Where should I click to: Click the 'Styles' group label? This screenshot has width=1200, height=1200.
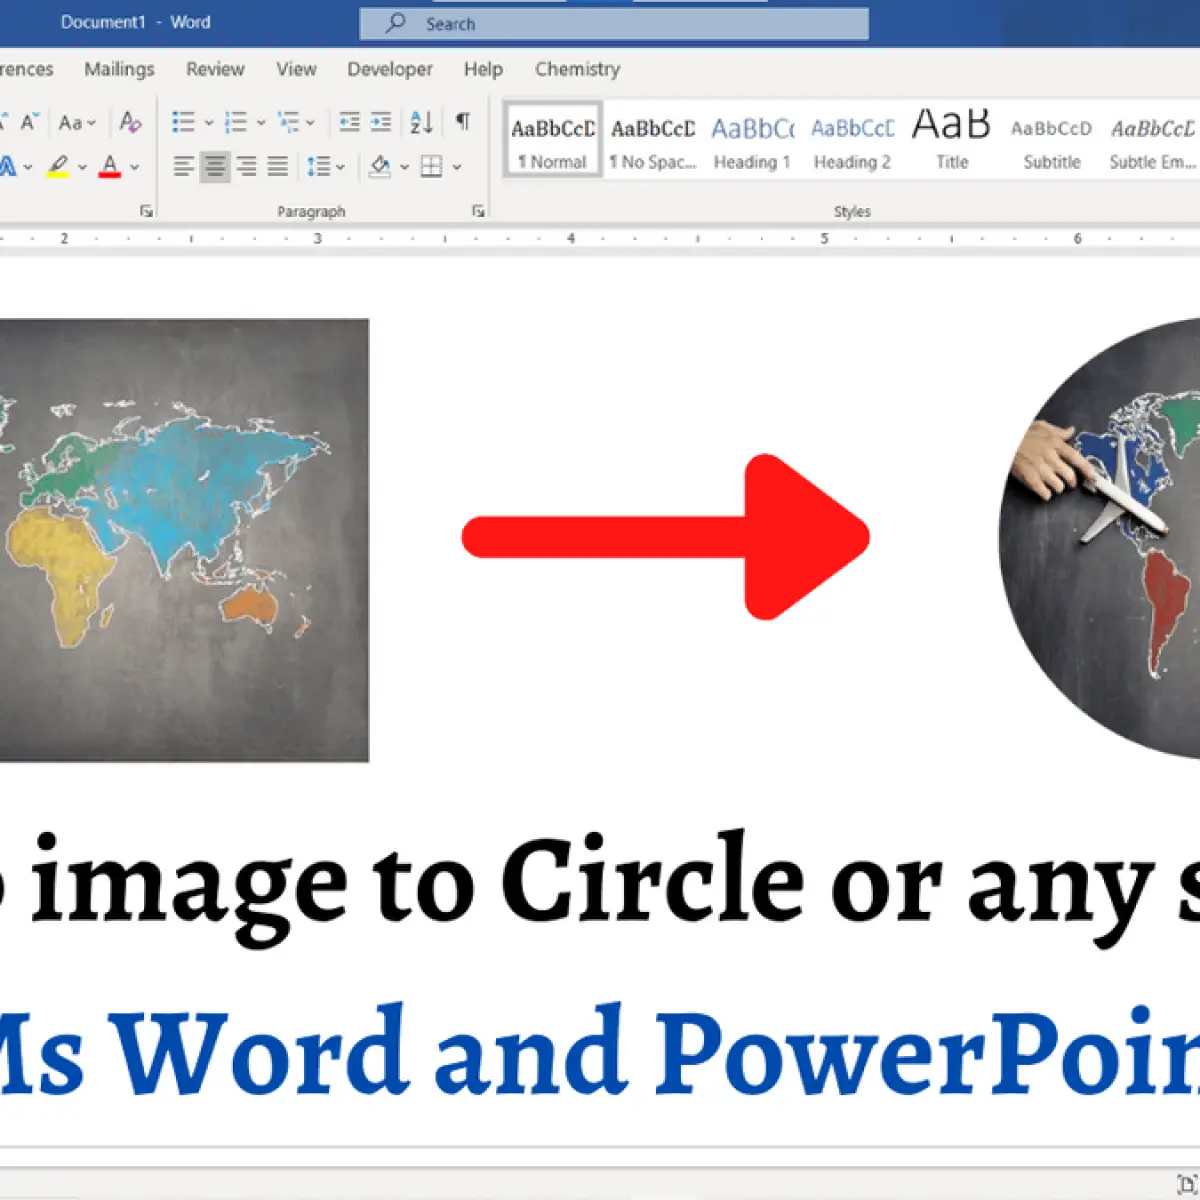pyautogui.click(x=852, y=211)
